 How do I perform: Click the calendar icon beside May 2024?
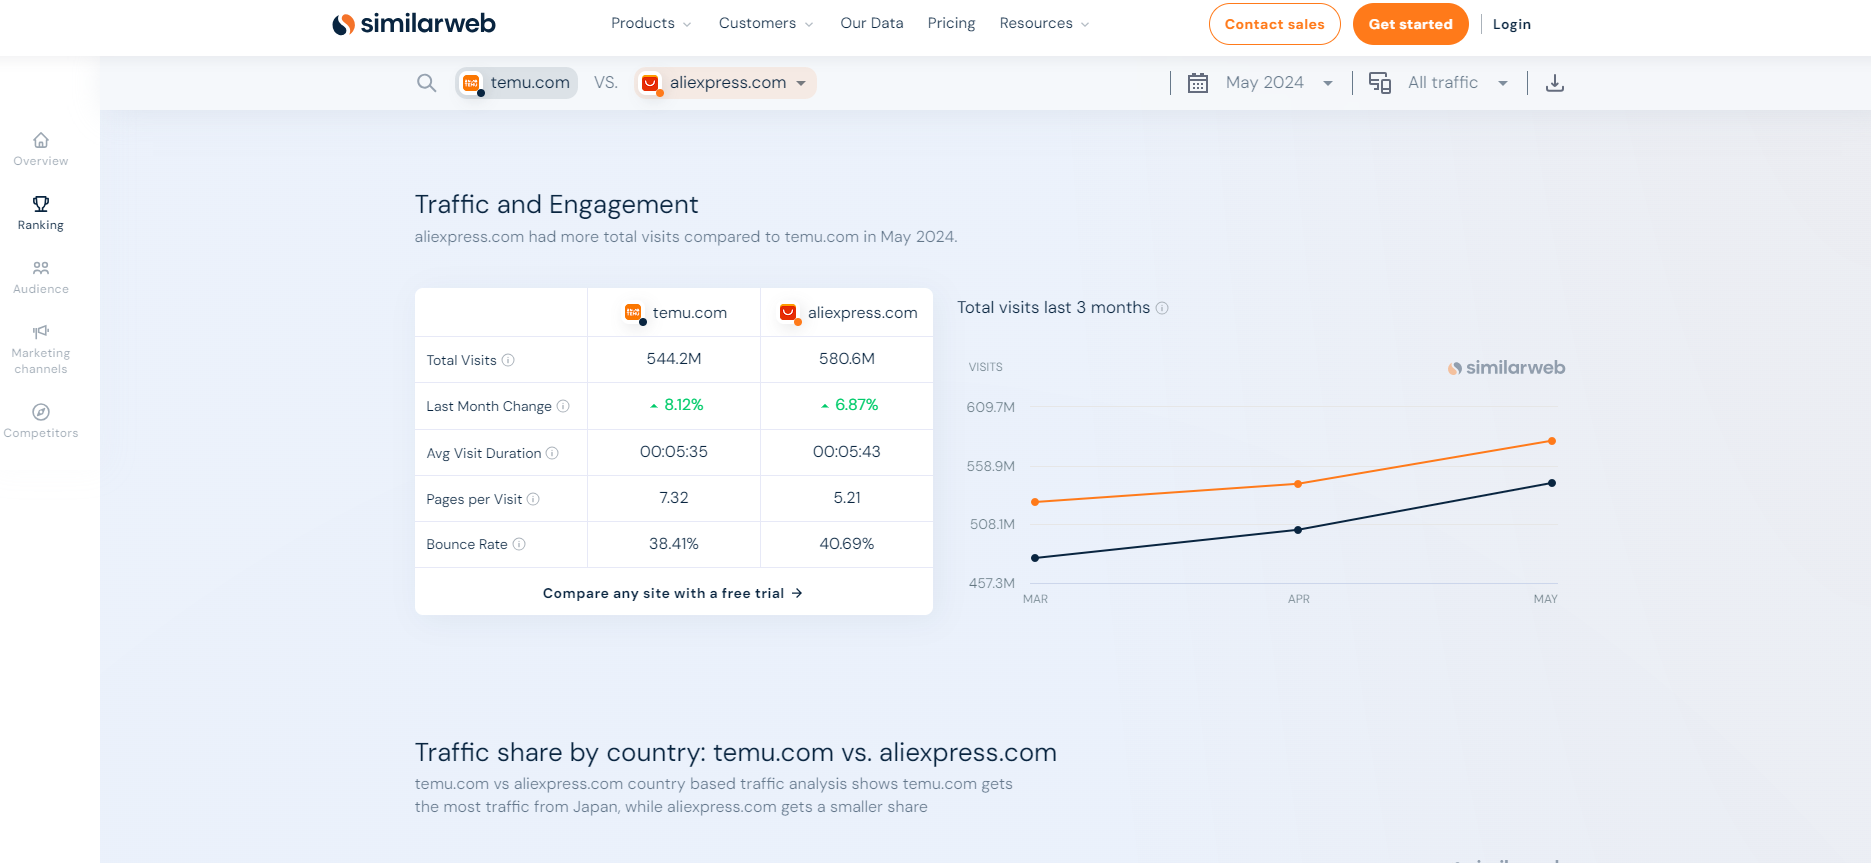tap(1198, 83)
